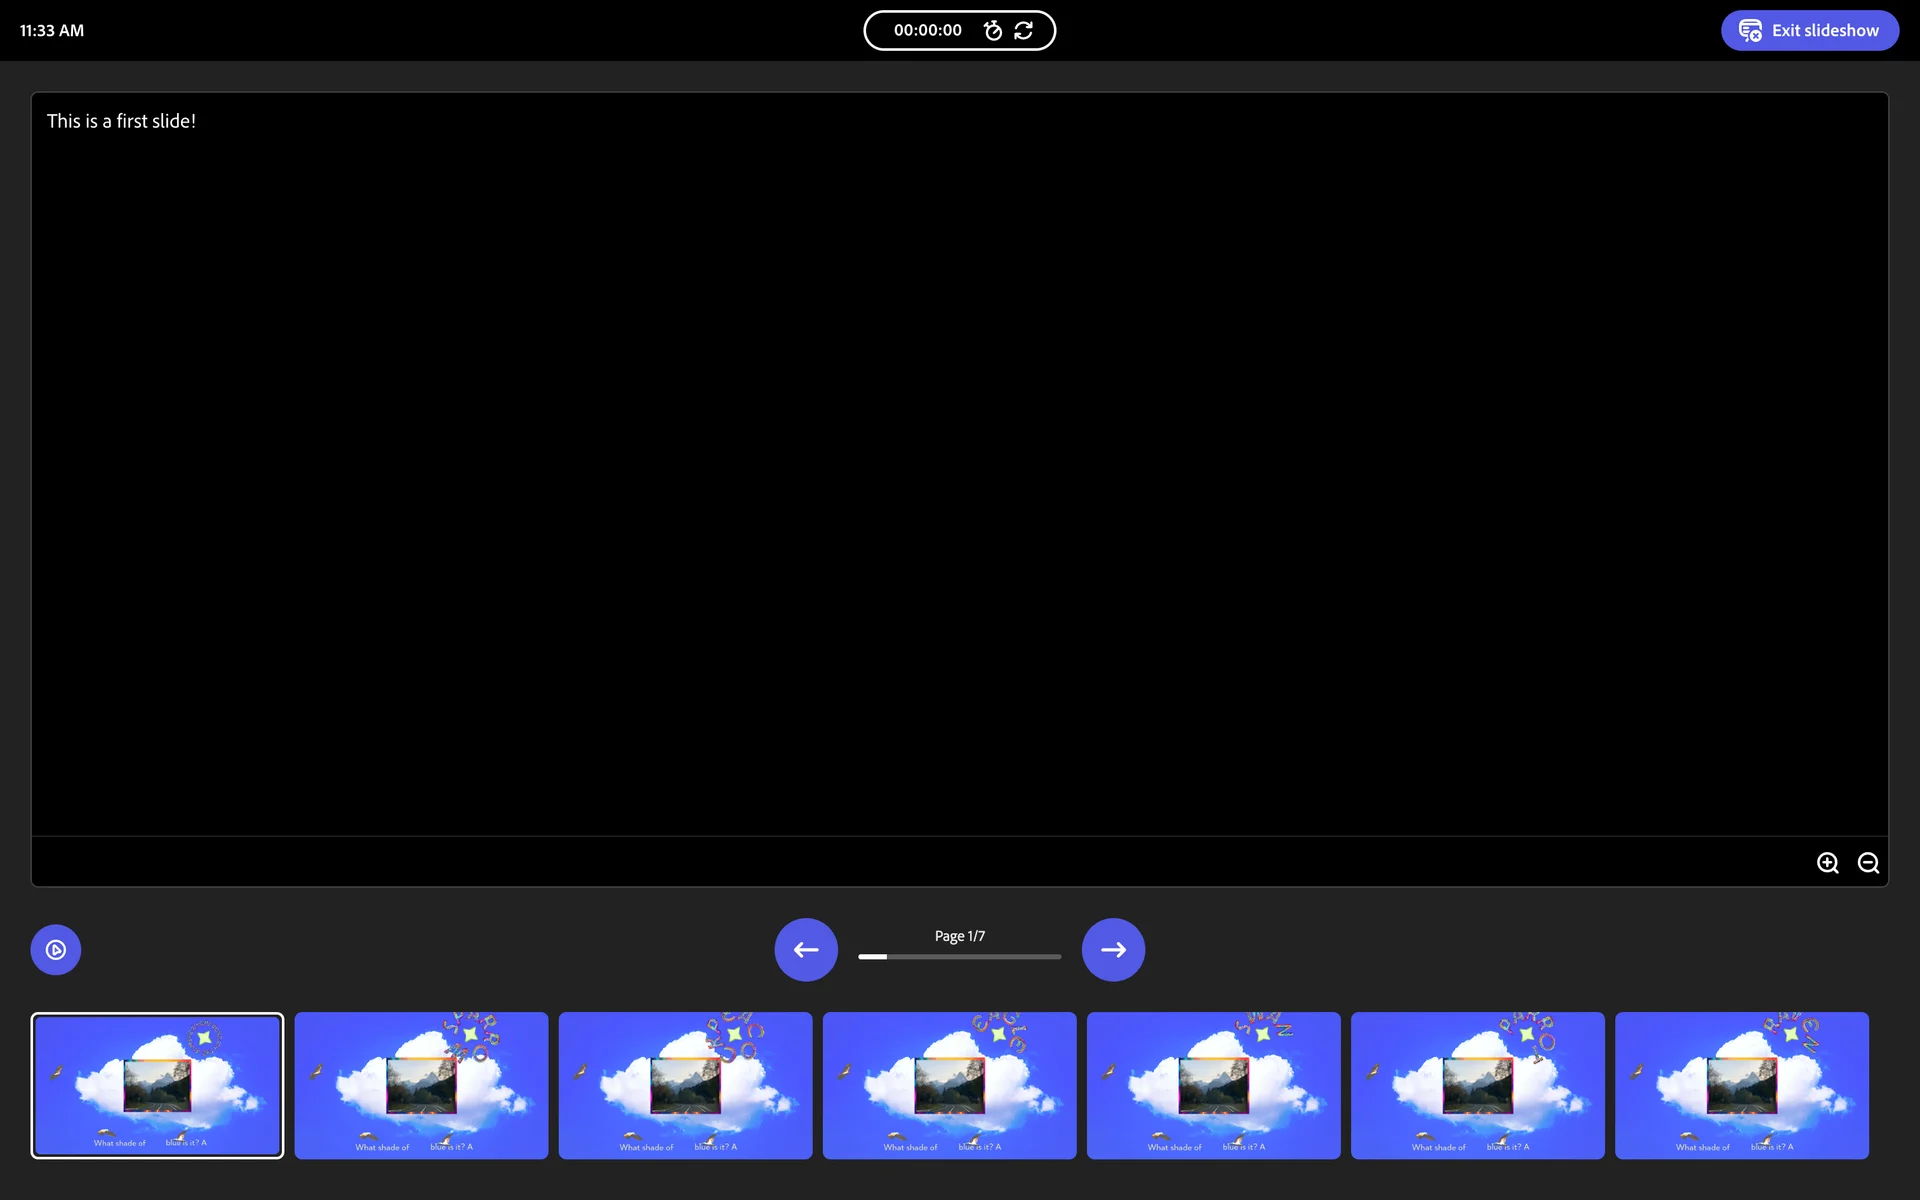The height and width of the screenshot is (1200, 1920).
Task: Reset the timer with the refresh icon
Action: point(1023,31)
